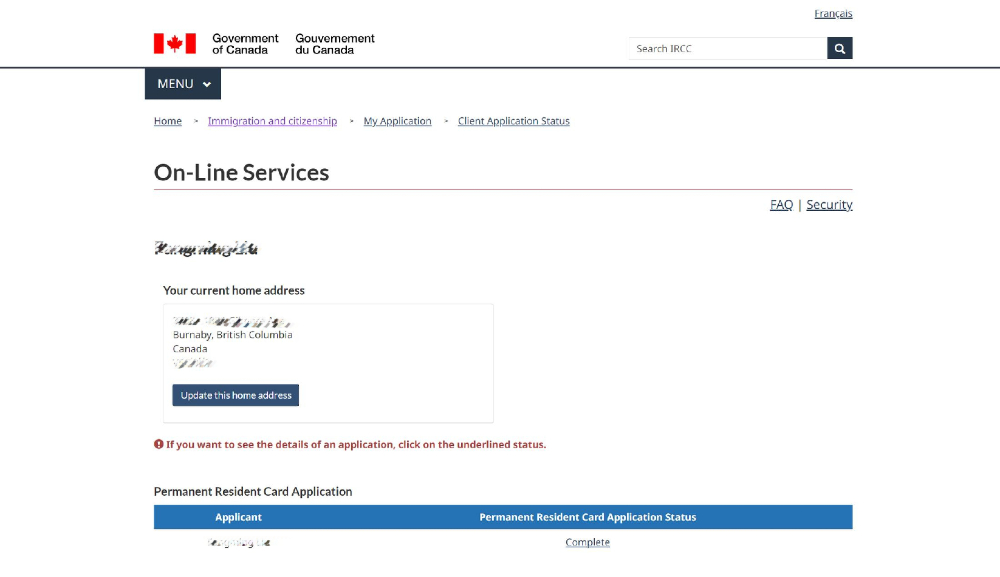Focus the Search IRCC input field

pos(728,48)
